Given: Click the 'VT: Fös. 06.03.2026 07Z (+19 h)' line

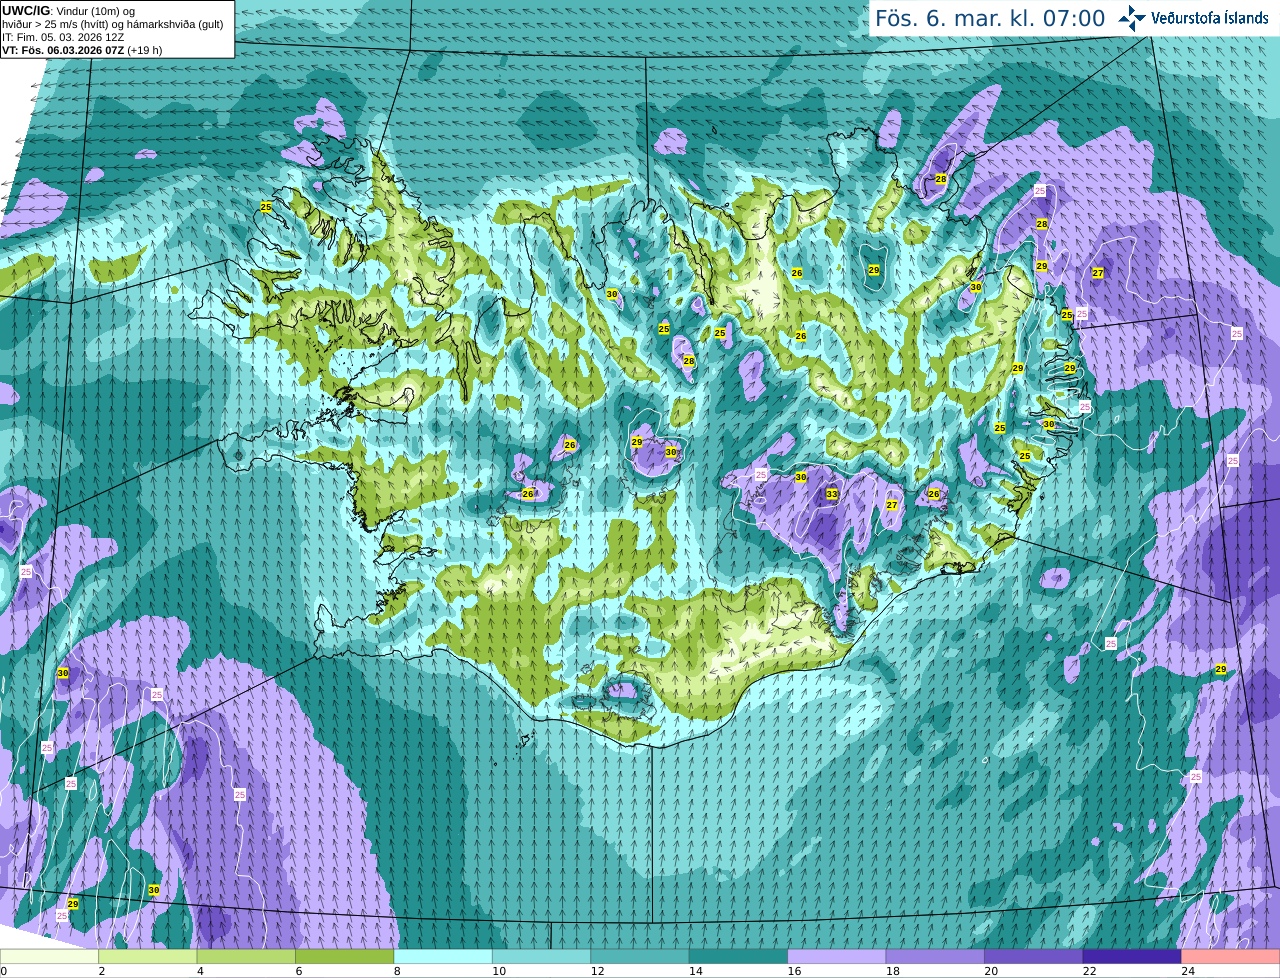Looking at the screenshot, I should coord(82,50).
